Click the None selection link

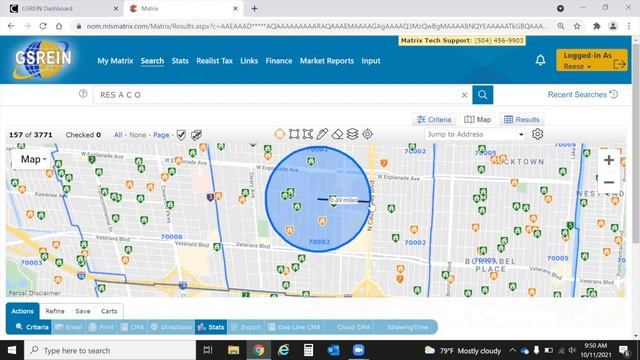[138, 135]
